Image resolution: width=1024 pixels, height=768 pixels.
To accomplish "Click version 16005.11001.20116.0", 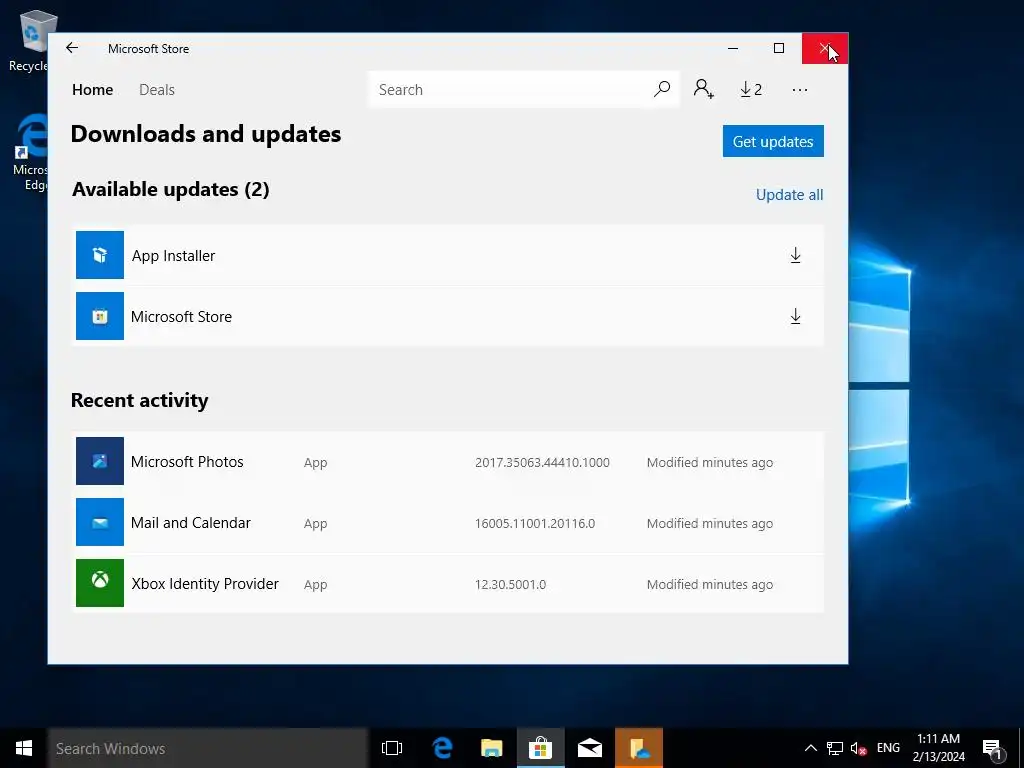I will point(535,523).
